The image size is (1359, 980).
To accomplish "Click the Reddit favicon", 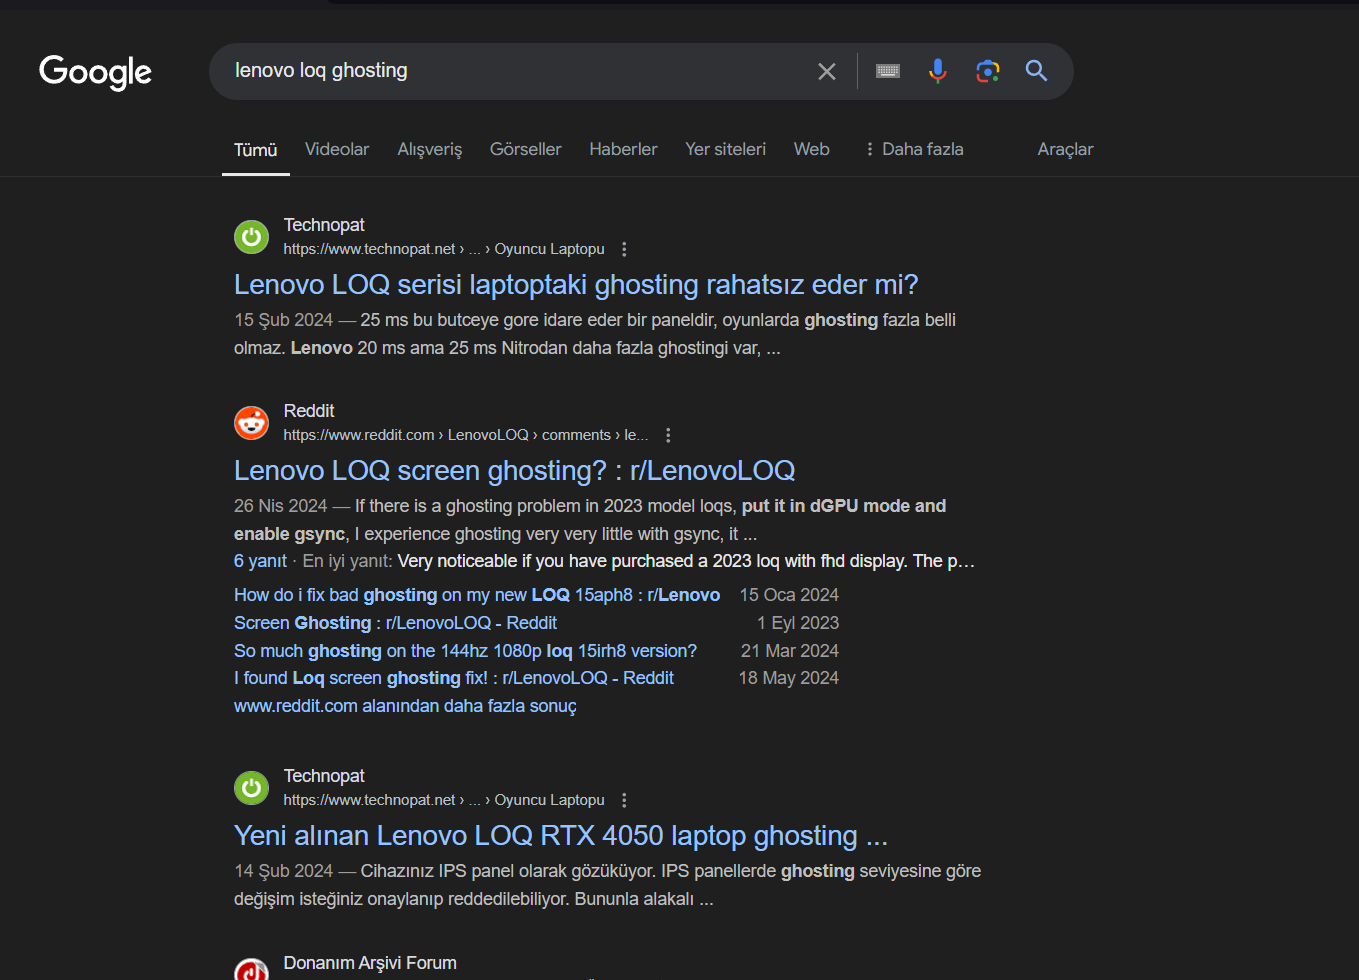I will pyautogui.click(x=252, y=423).
